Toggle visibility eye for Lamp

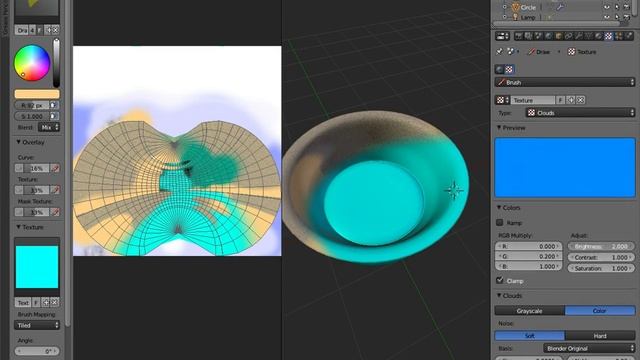pyautogui.click(x=607, y=17)
